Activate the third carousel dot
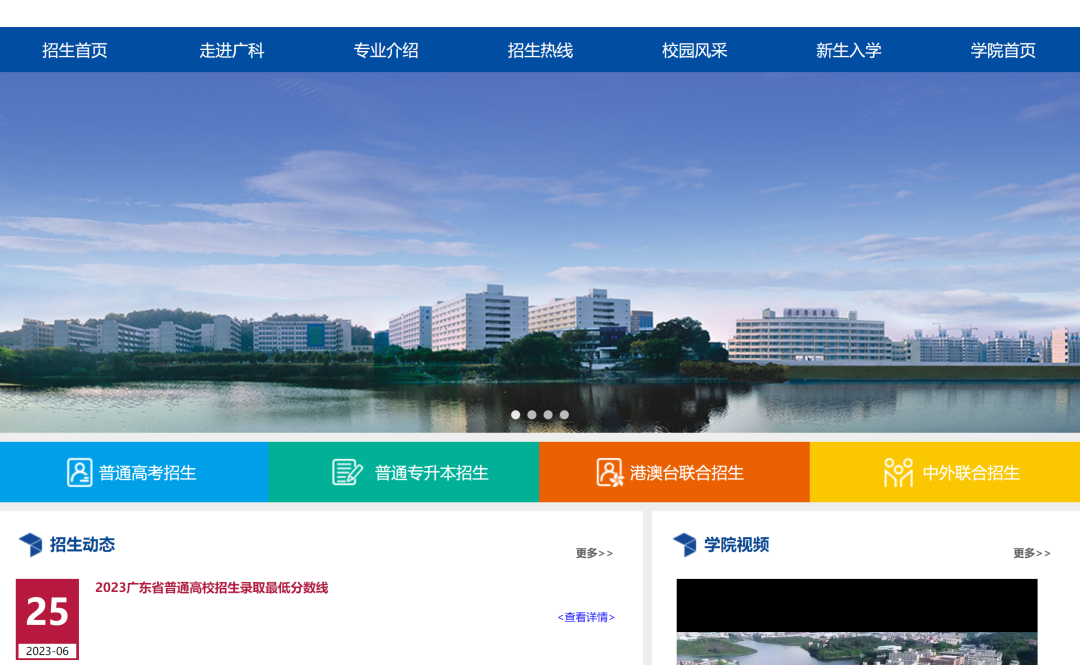 (547, 414)
